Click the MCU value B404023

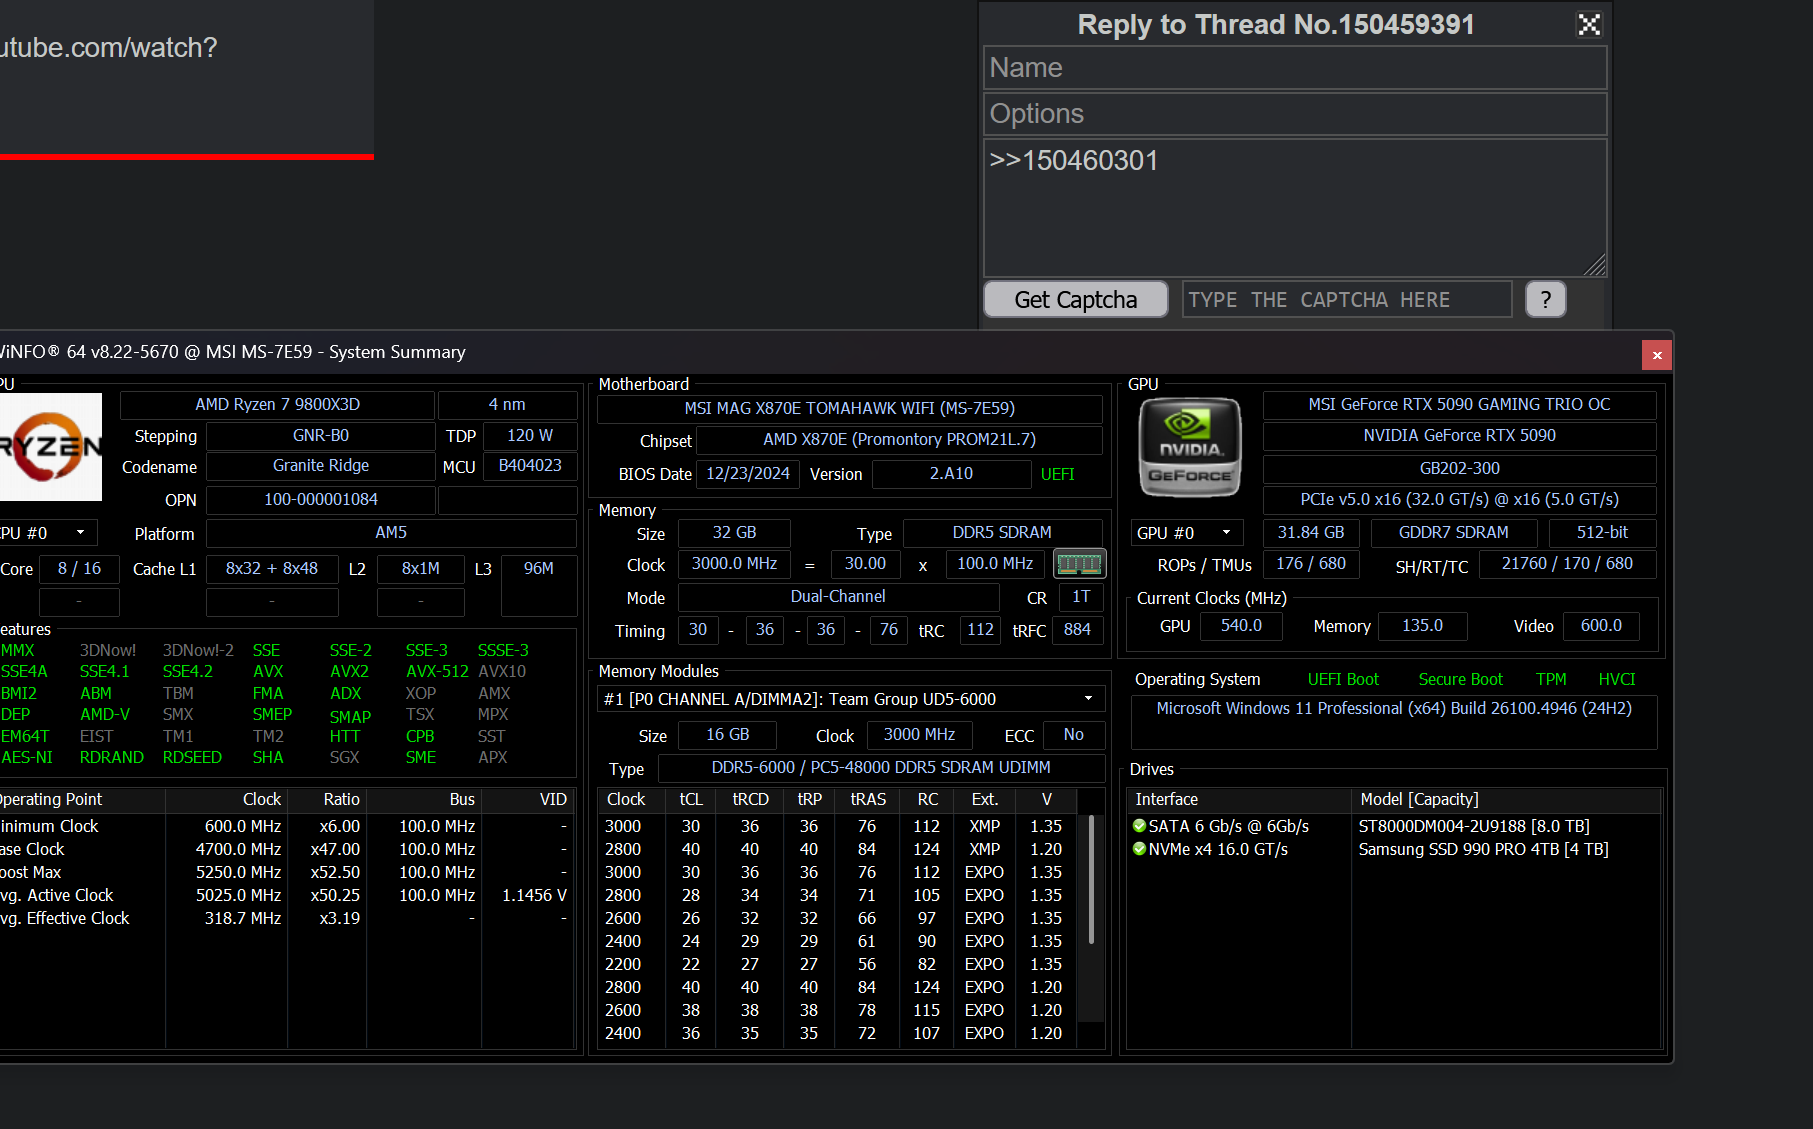530,466
